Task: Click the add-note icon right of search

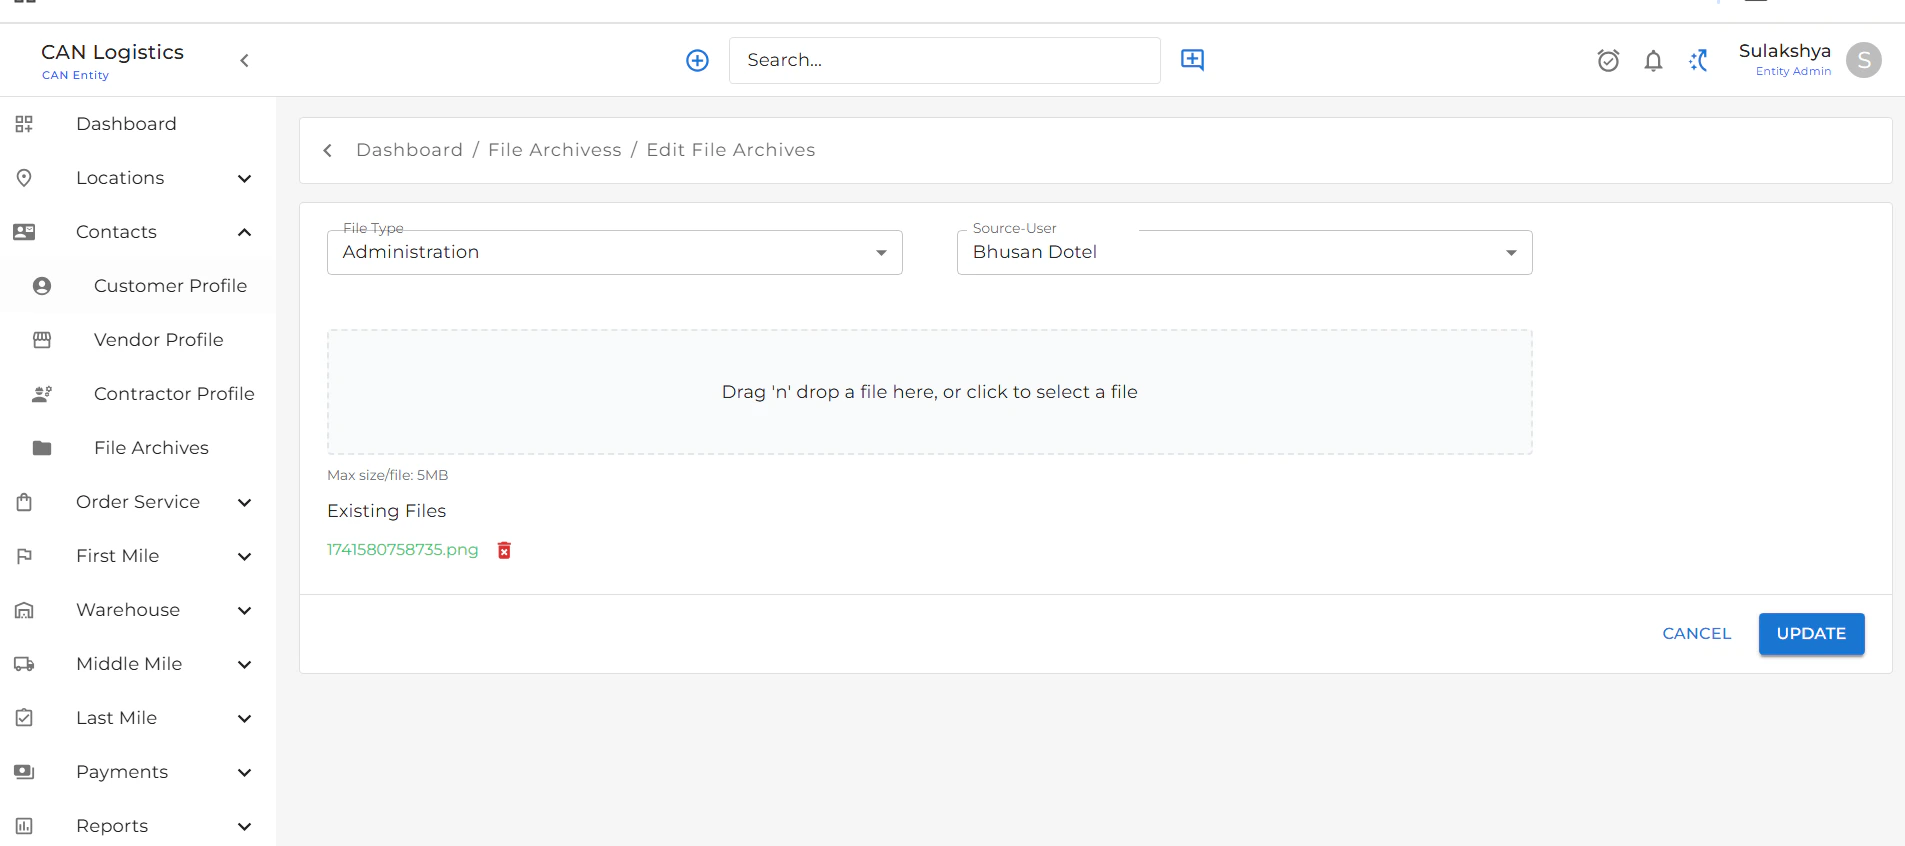Action: point(1192,60)
